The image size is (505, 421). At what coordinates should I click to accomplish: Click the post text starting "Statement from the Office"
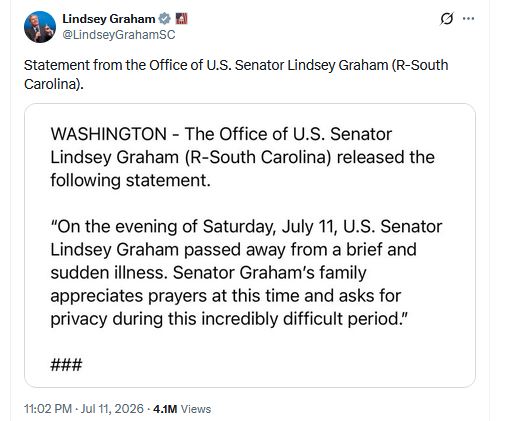(x=236, y=74)
